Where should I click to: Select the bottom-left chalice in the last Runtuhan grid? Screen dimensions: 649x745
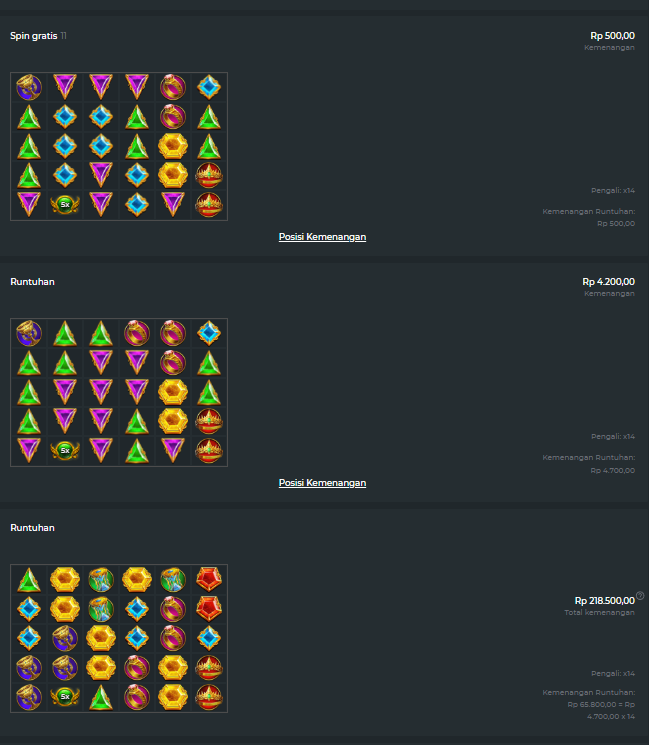click(29, 697)
